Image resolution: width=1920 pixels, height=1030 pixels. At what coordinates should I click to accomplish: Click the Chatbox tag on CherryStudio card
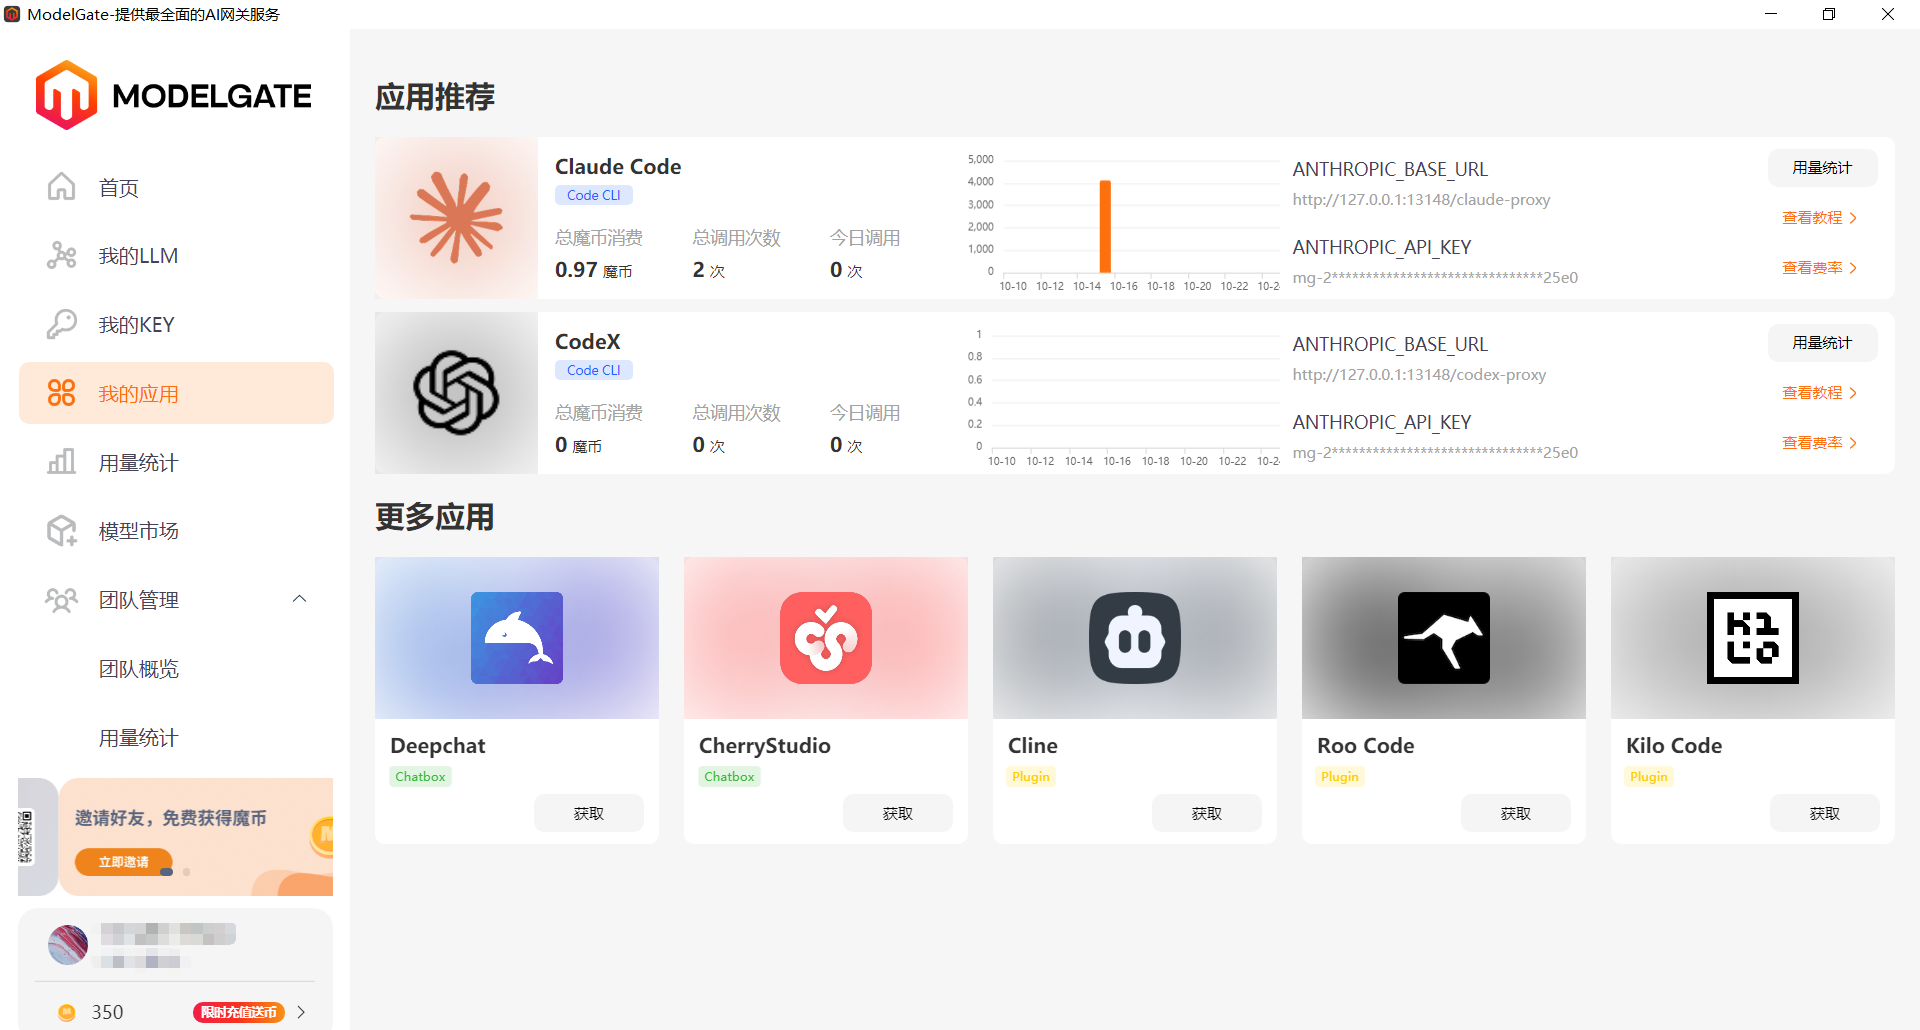tap(729, 776)
